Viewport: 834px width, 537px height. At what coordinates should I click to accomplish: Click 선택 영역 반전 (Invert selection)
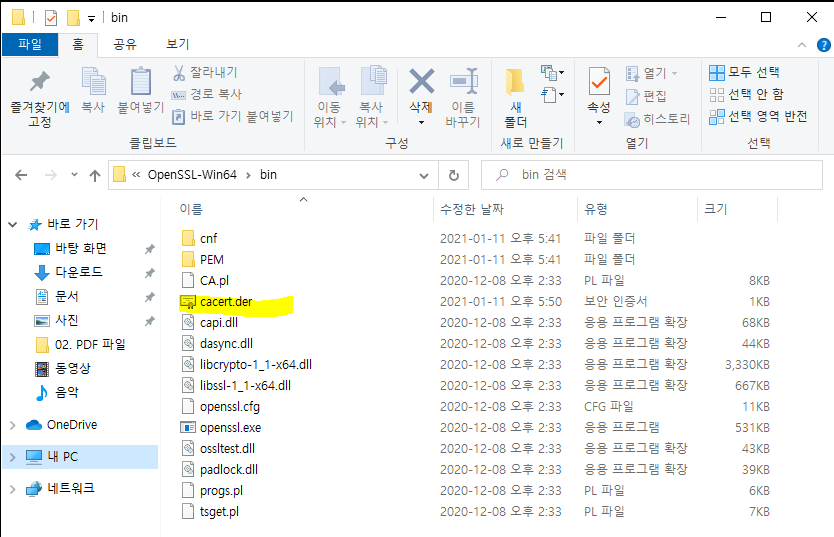click(758, 116)
